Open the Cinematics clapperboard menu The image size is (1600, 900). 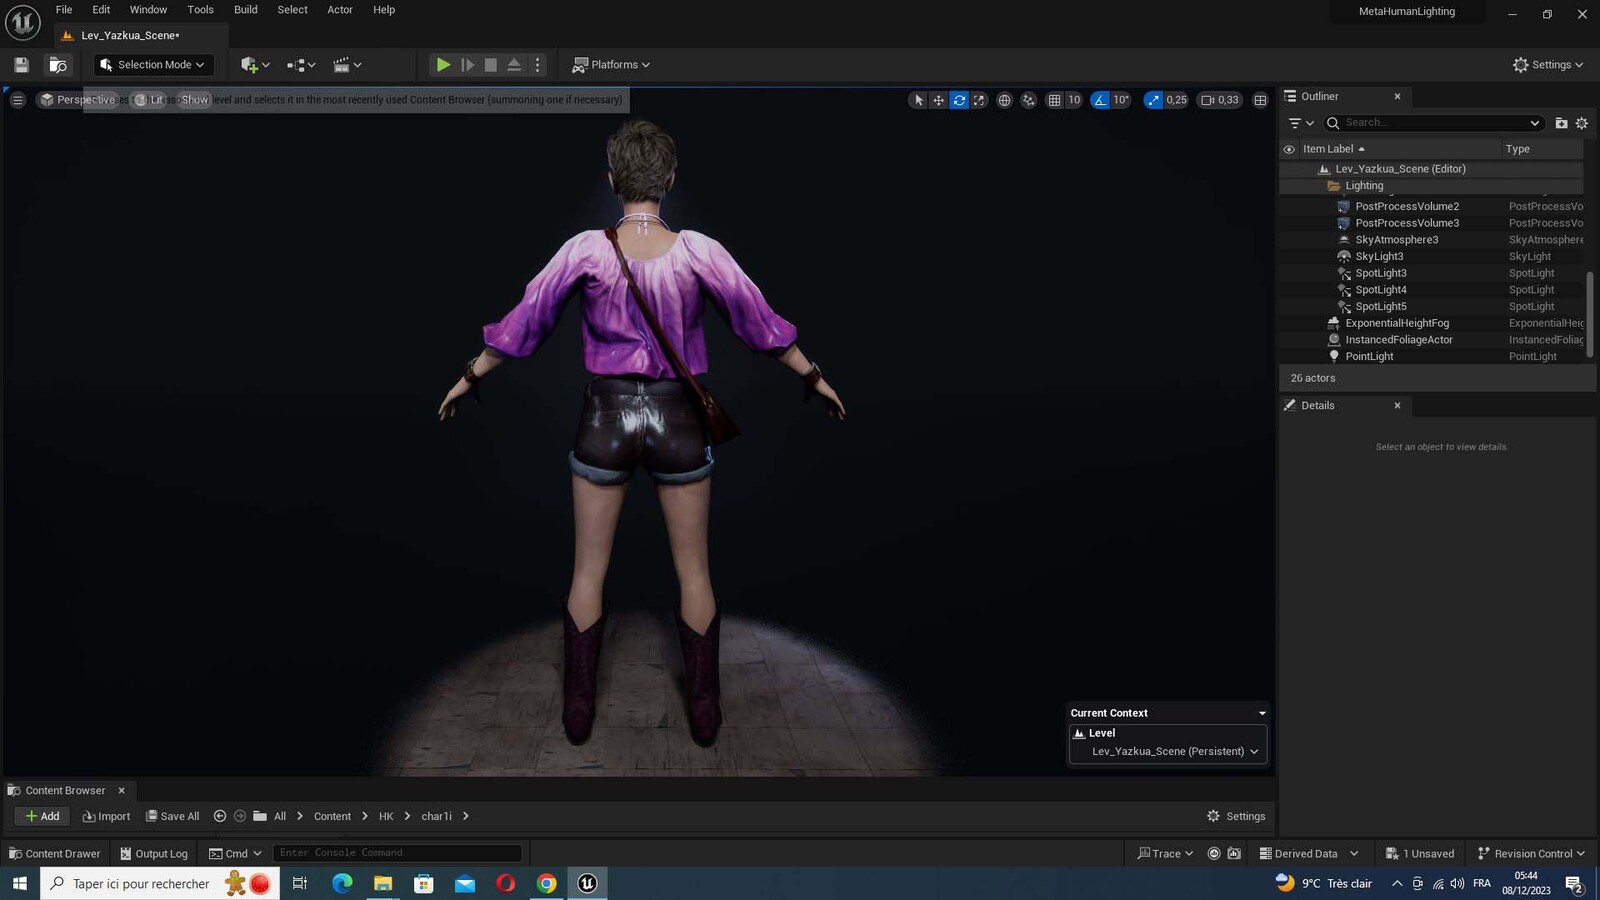tap(347, 65)
